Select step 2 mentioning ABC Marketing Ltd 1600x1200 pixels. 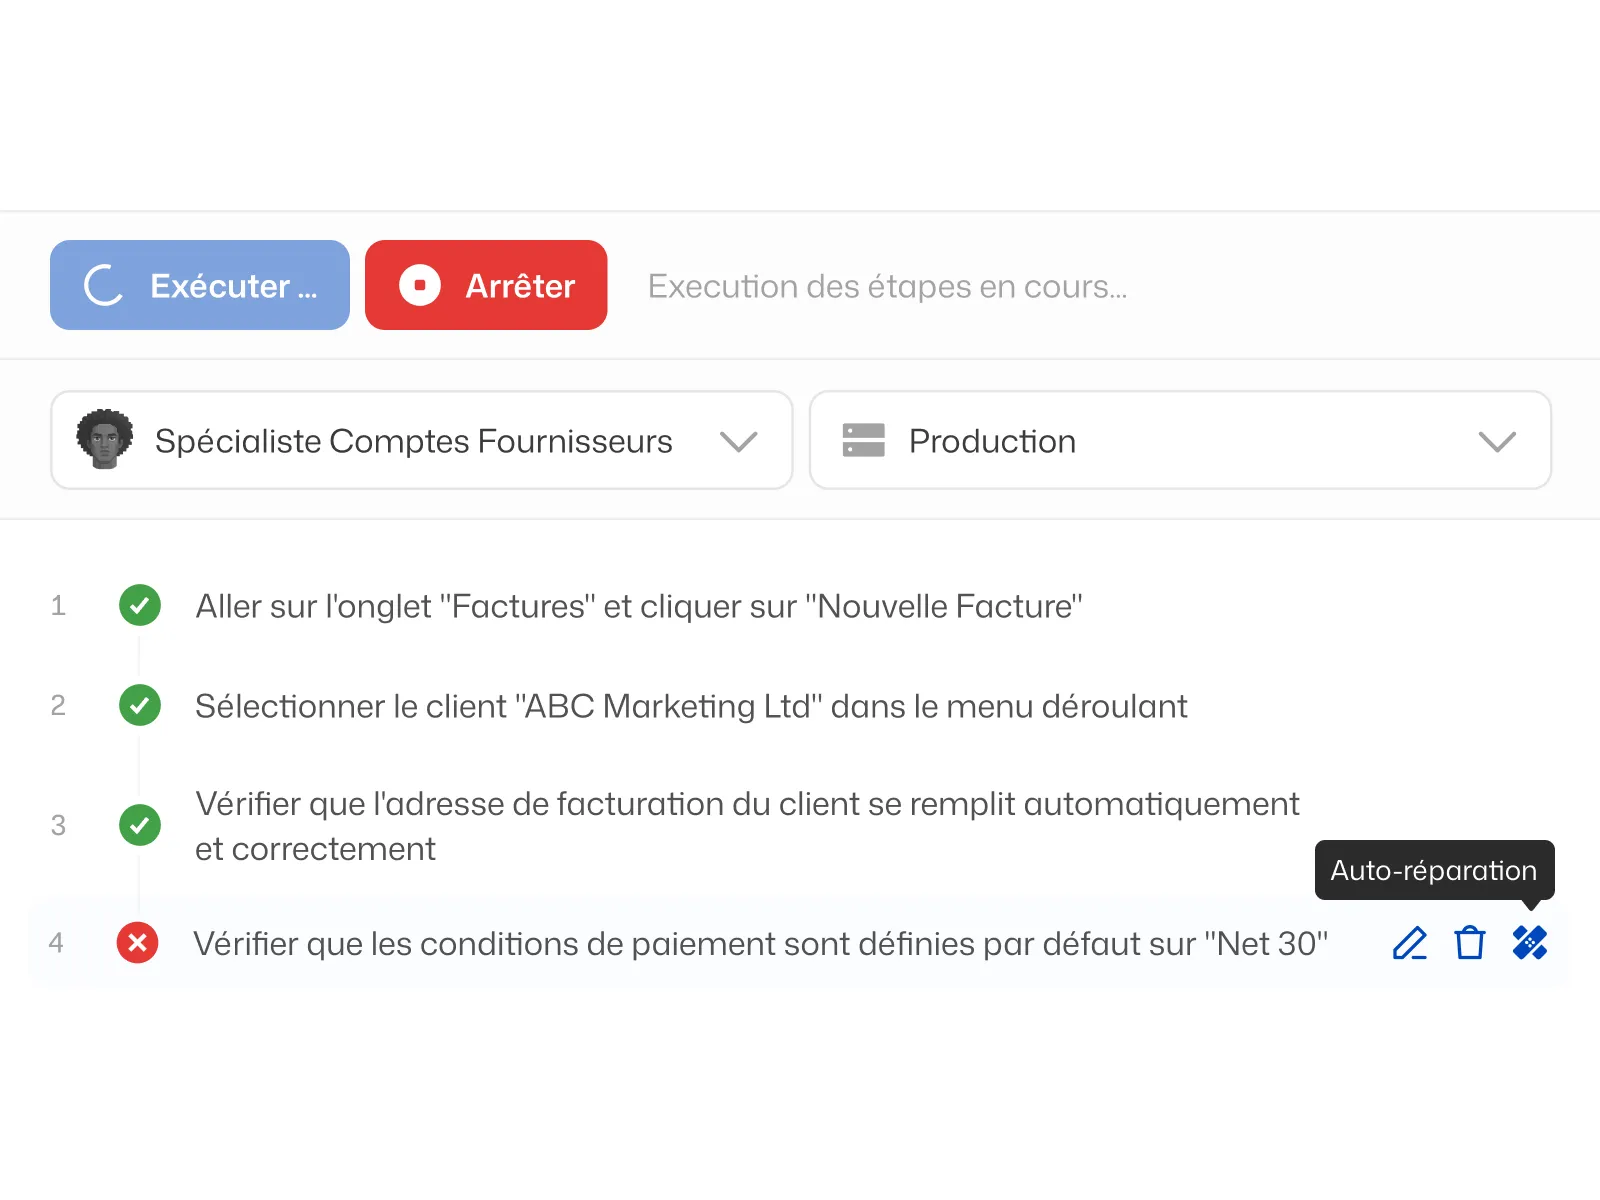coord(690,705)
